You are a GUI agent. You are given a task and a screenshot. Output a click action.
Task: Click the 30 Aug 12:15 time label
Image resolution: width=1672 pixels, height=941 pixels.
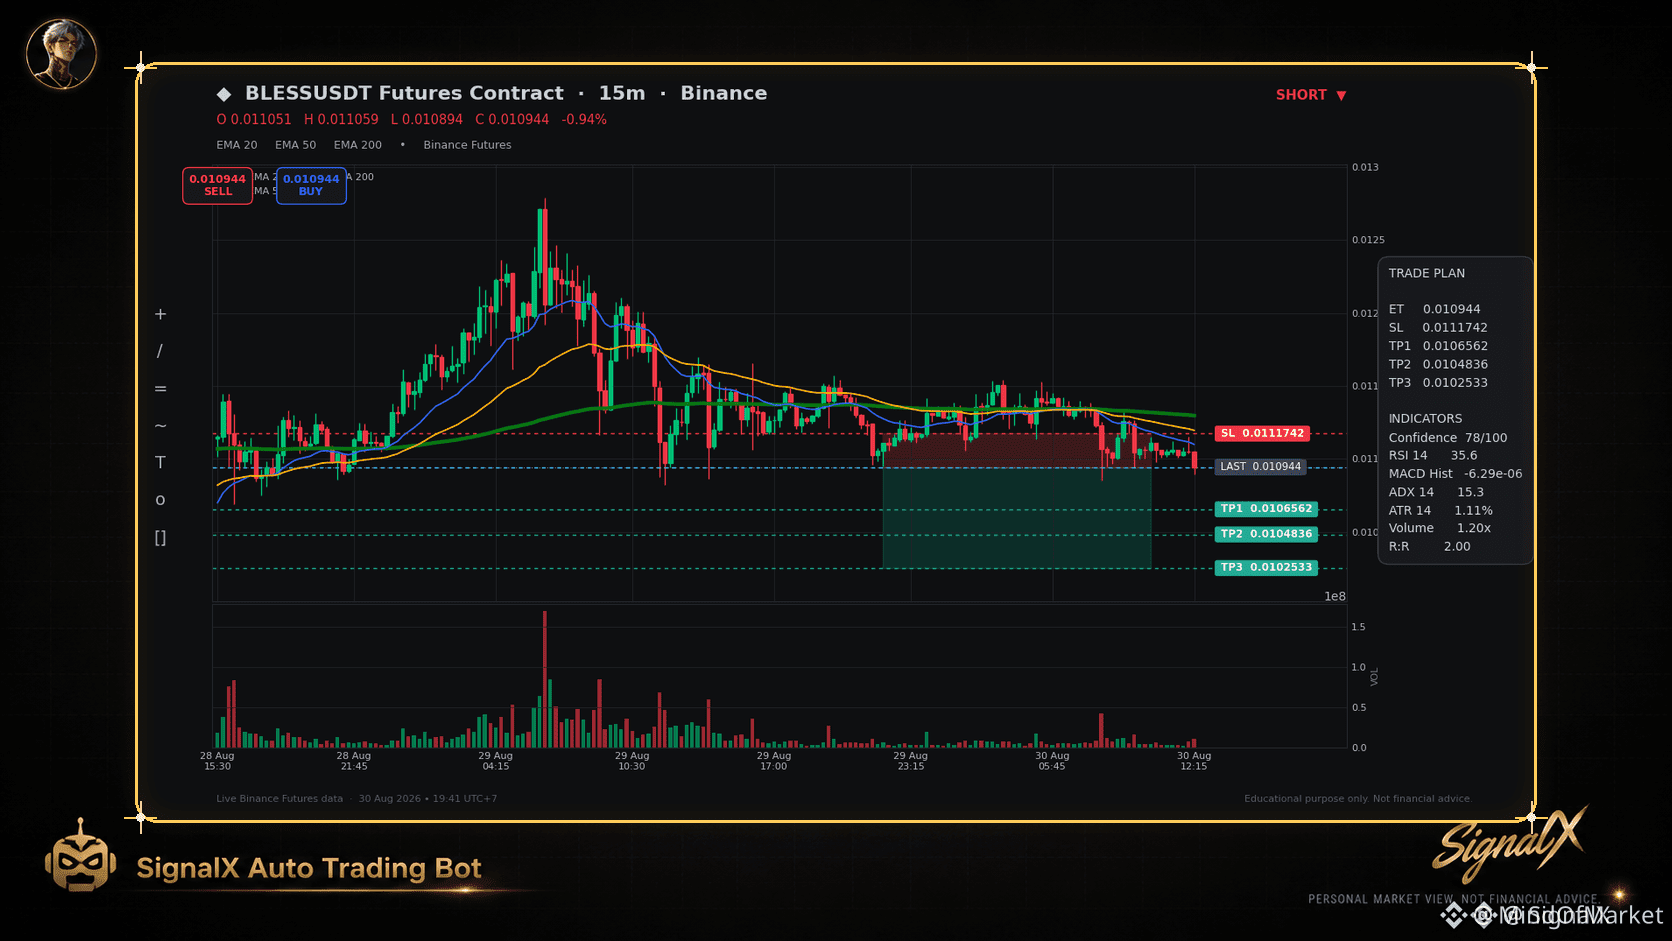coord(1194,761)
